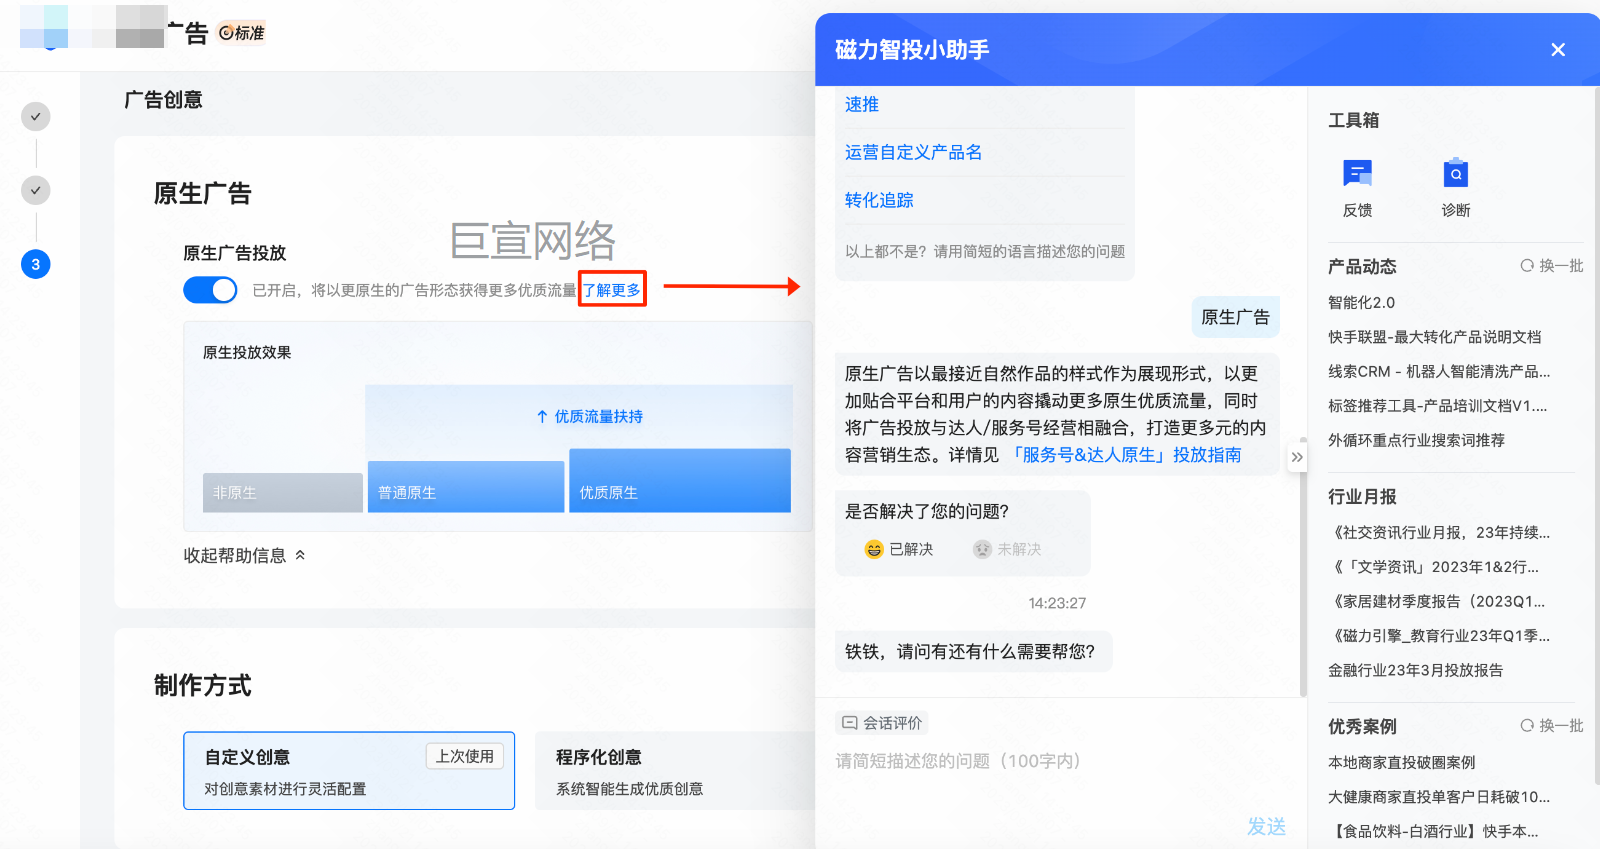Select the 程序化创意 creation option

click(675, 770)
